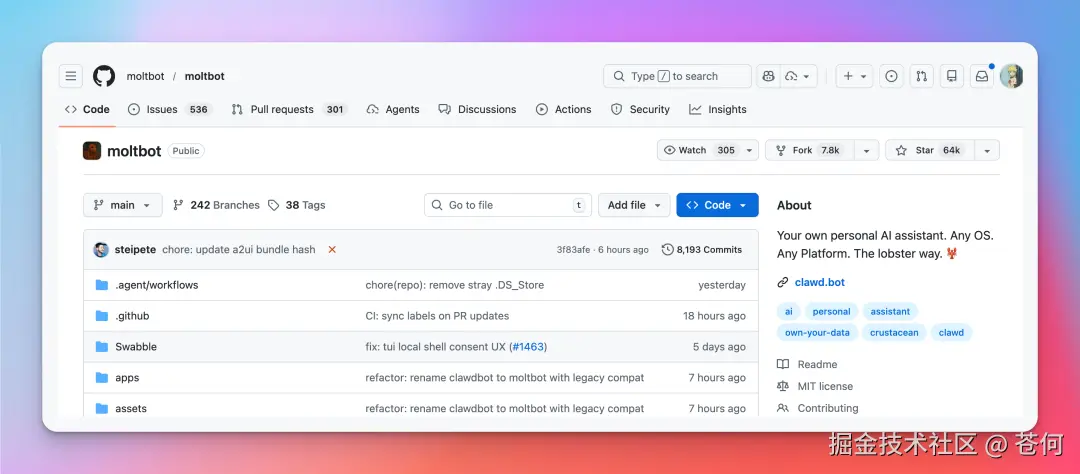1080x474 pixels.
Task: Click the moltbot owner breadcrumb link
Action: tap(145, 76)
